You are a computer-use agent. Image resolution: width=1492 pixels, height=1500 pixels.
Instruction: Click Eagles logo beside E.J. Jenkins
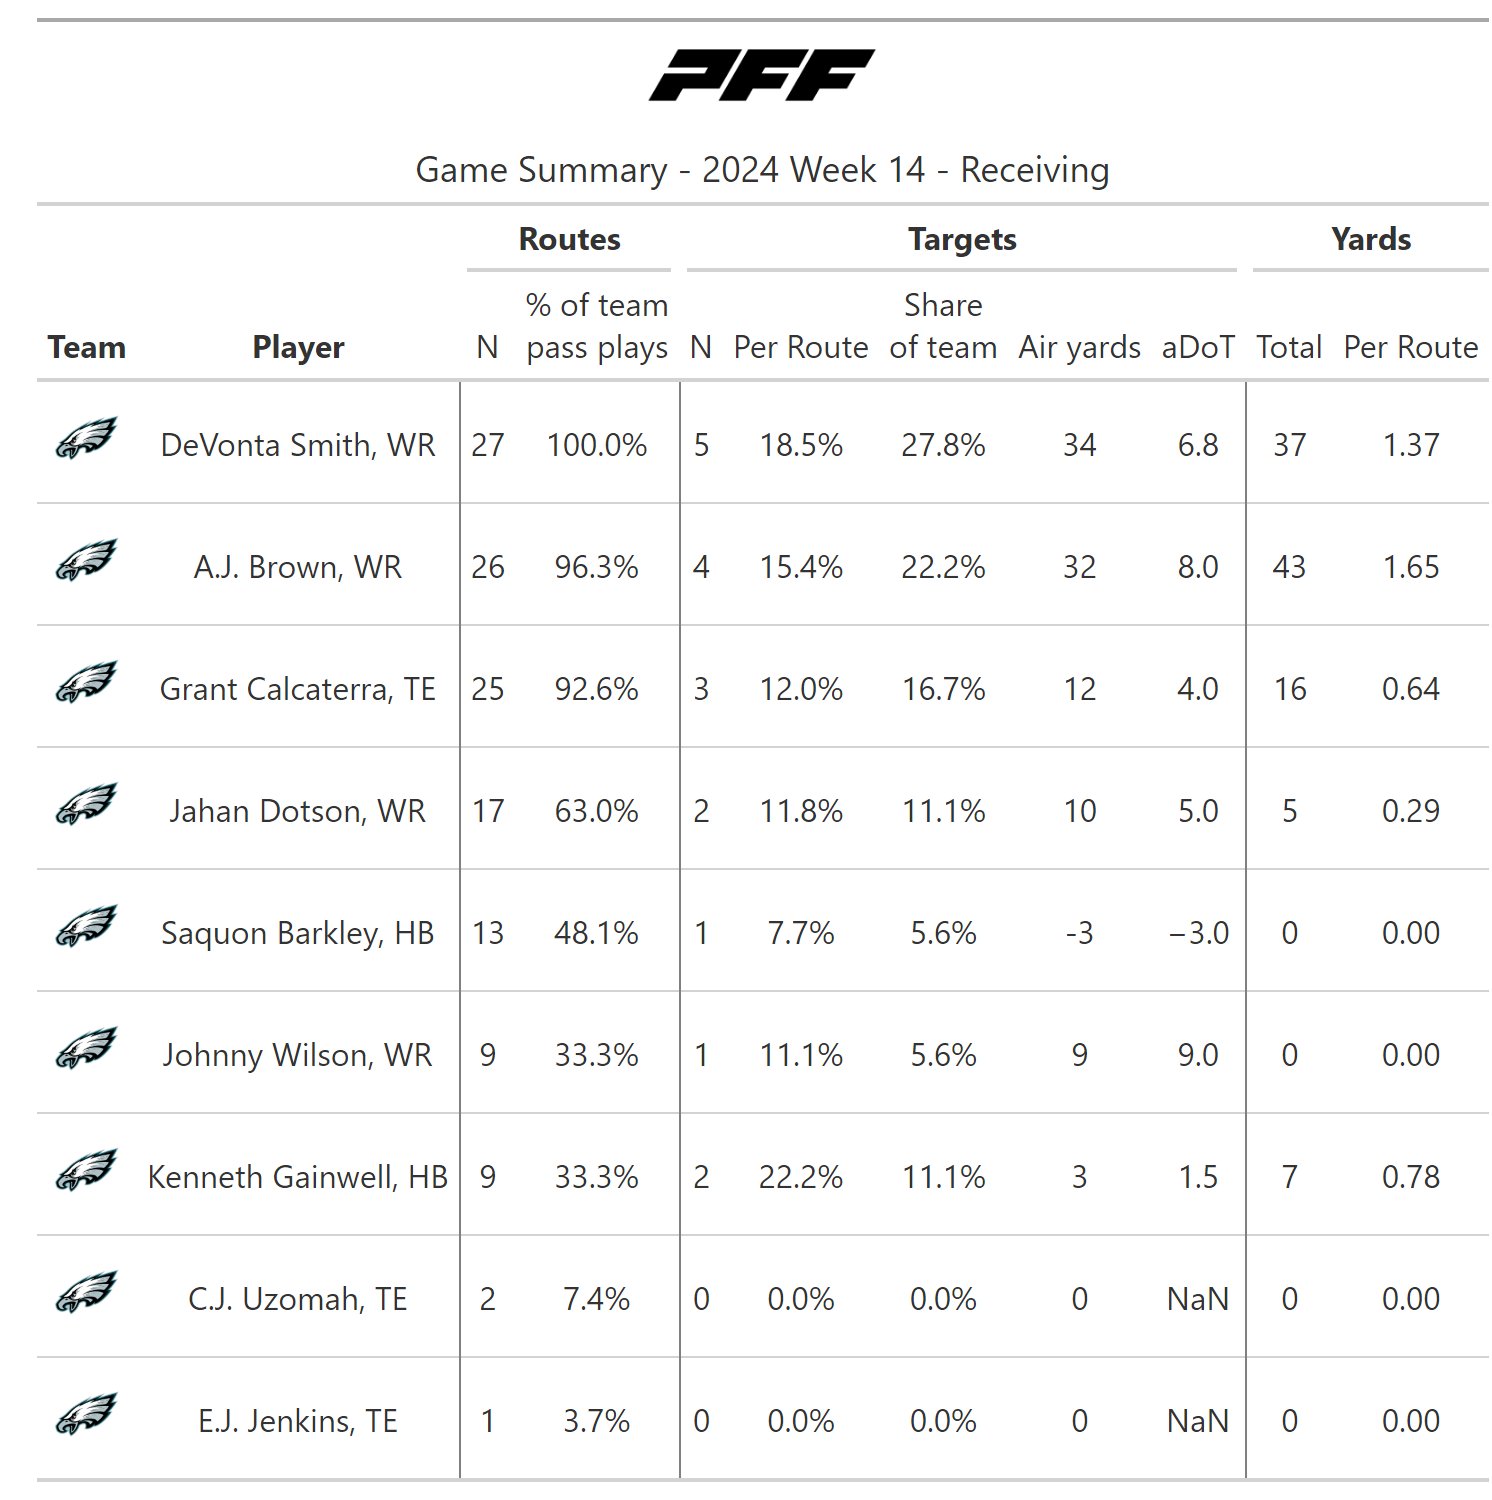86,1415
